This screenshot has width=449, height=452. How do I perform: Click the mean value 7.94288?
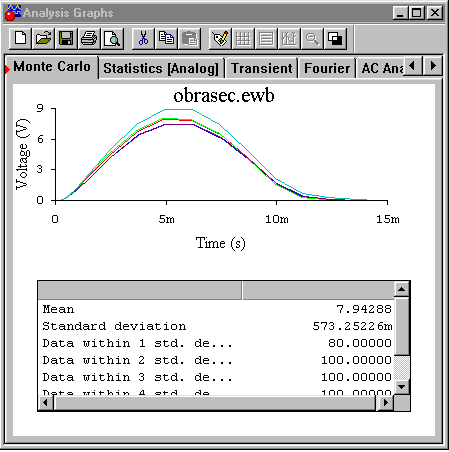364,309
